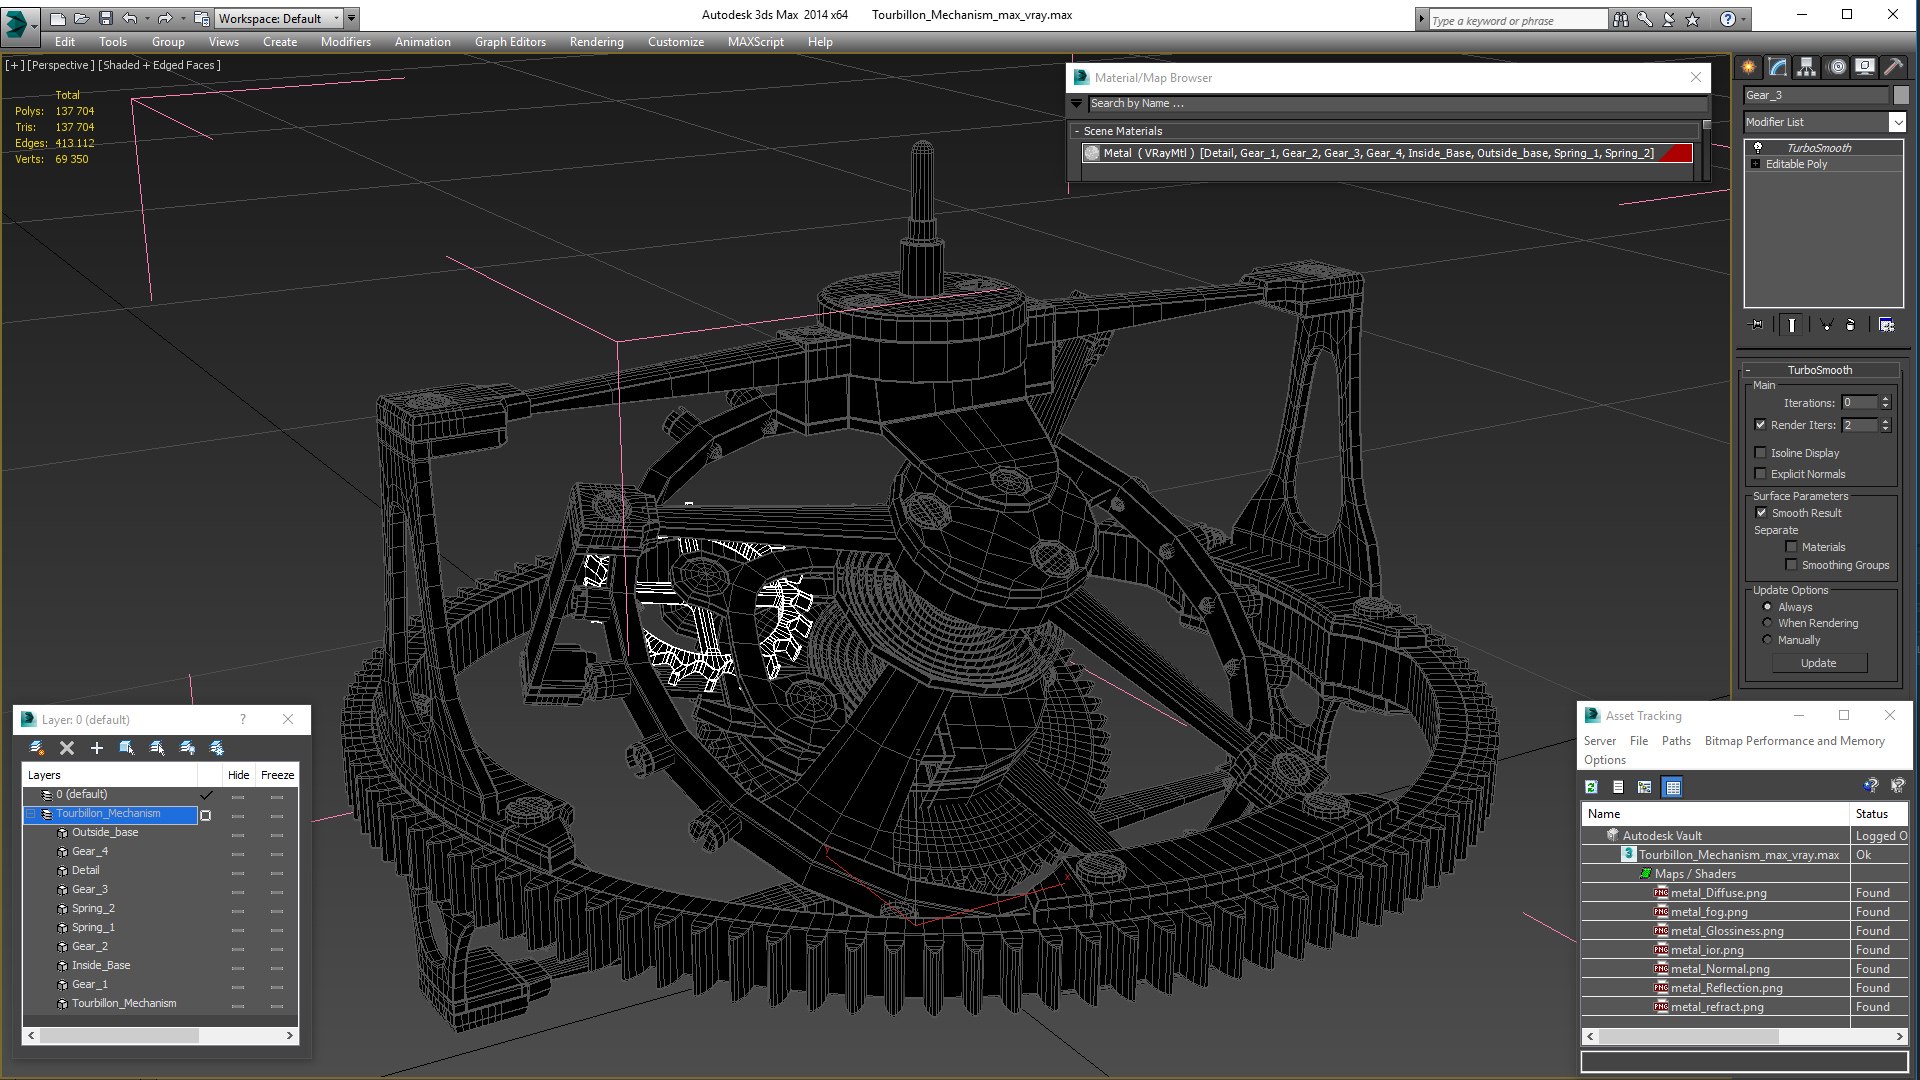Select When Rendering update option
The height and width of the screenshot is (1080, 1920).
point(1767,623)
